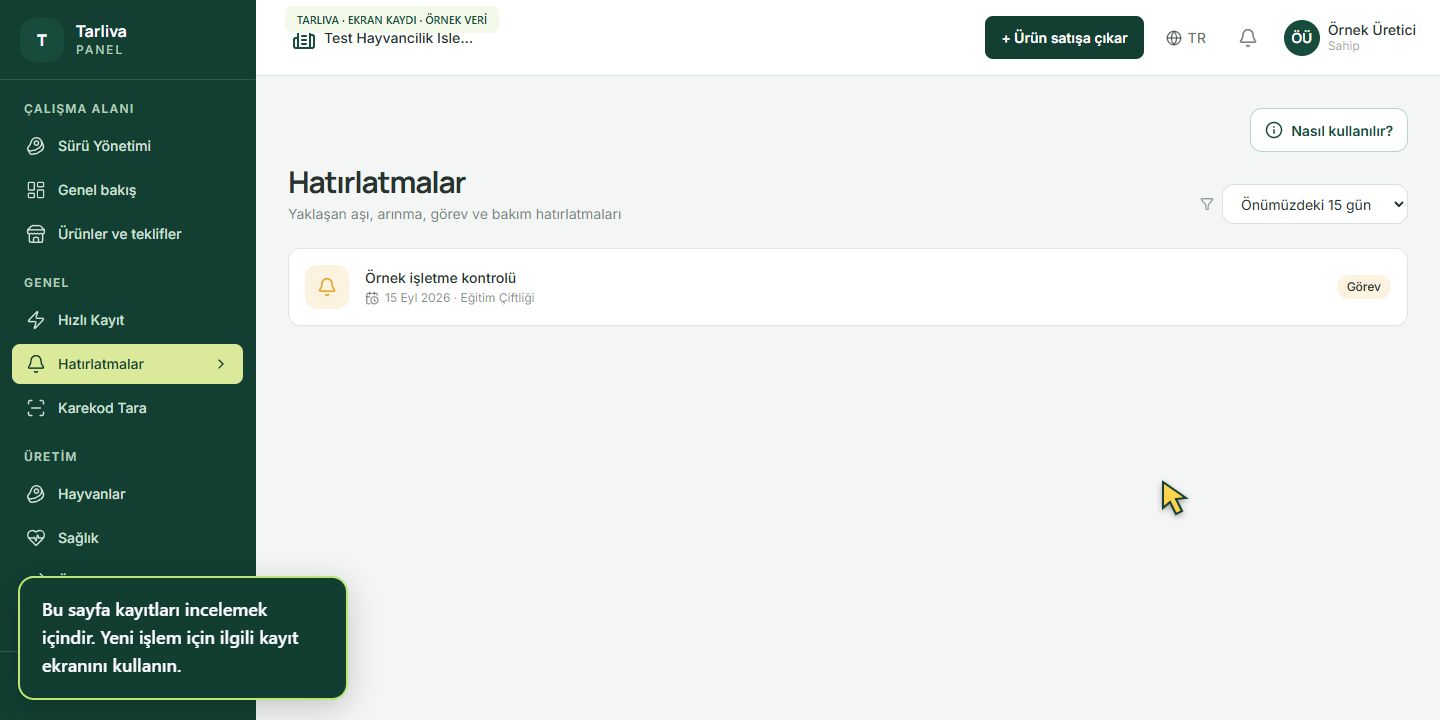Click the + Ürün satışa çıkar button
This screenshot has width=1440, height=720.
pyautogui.click(x=1064, y=38)
